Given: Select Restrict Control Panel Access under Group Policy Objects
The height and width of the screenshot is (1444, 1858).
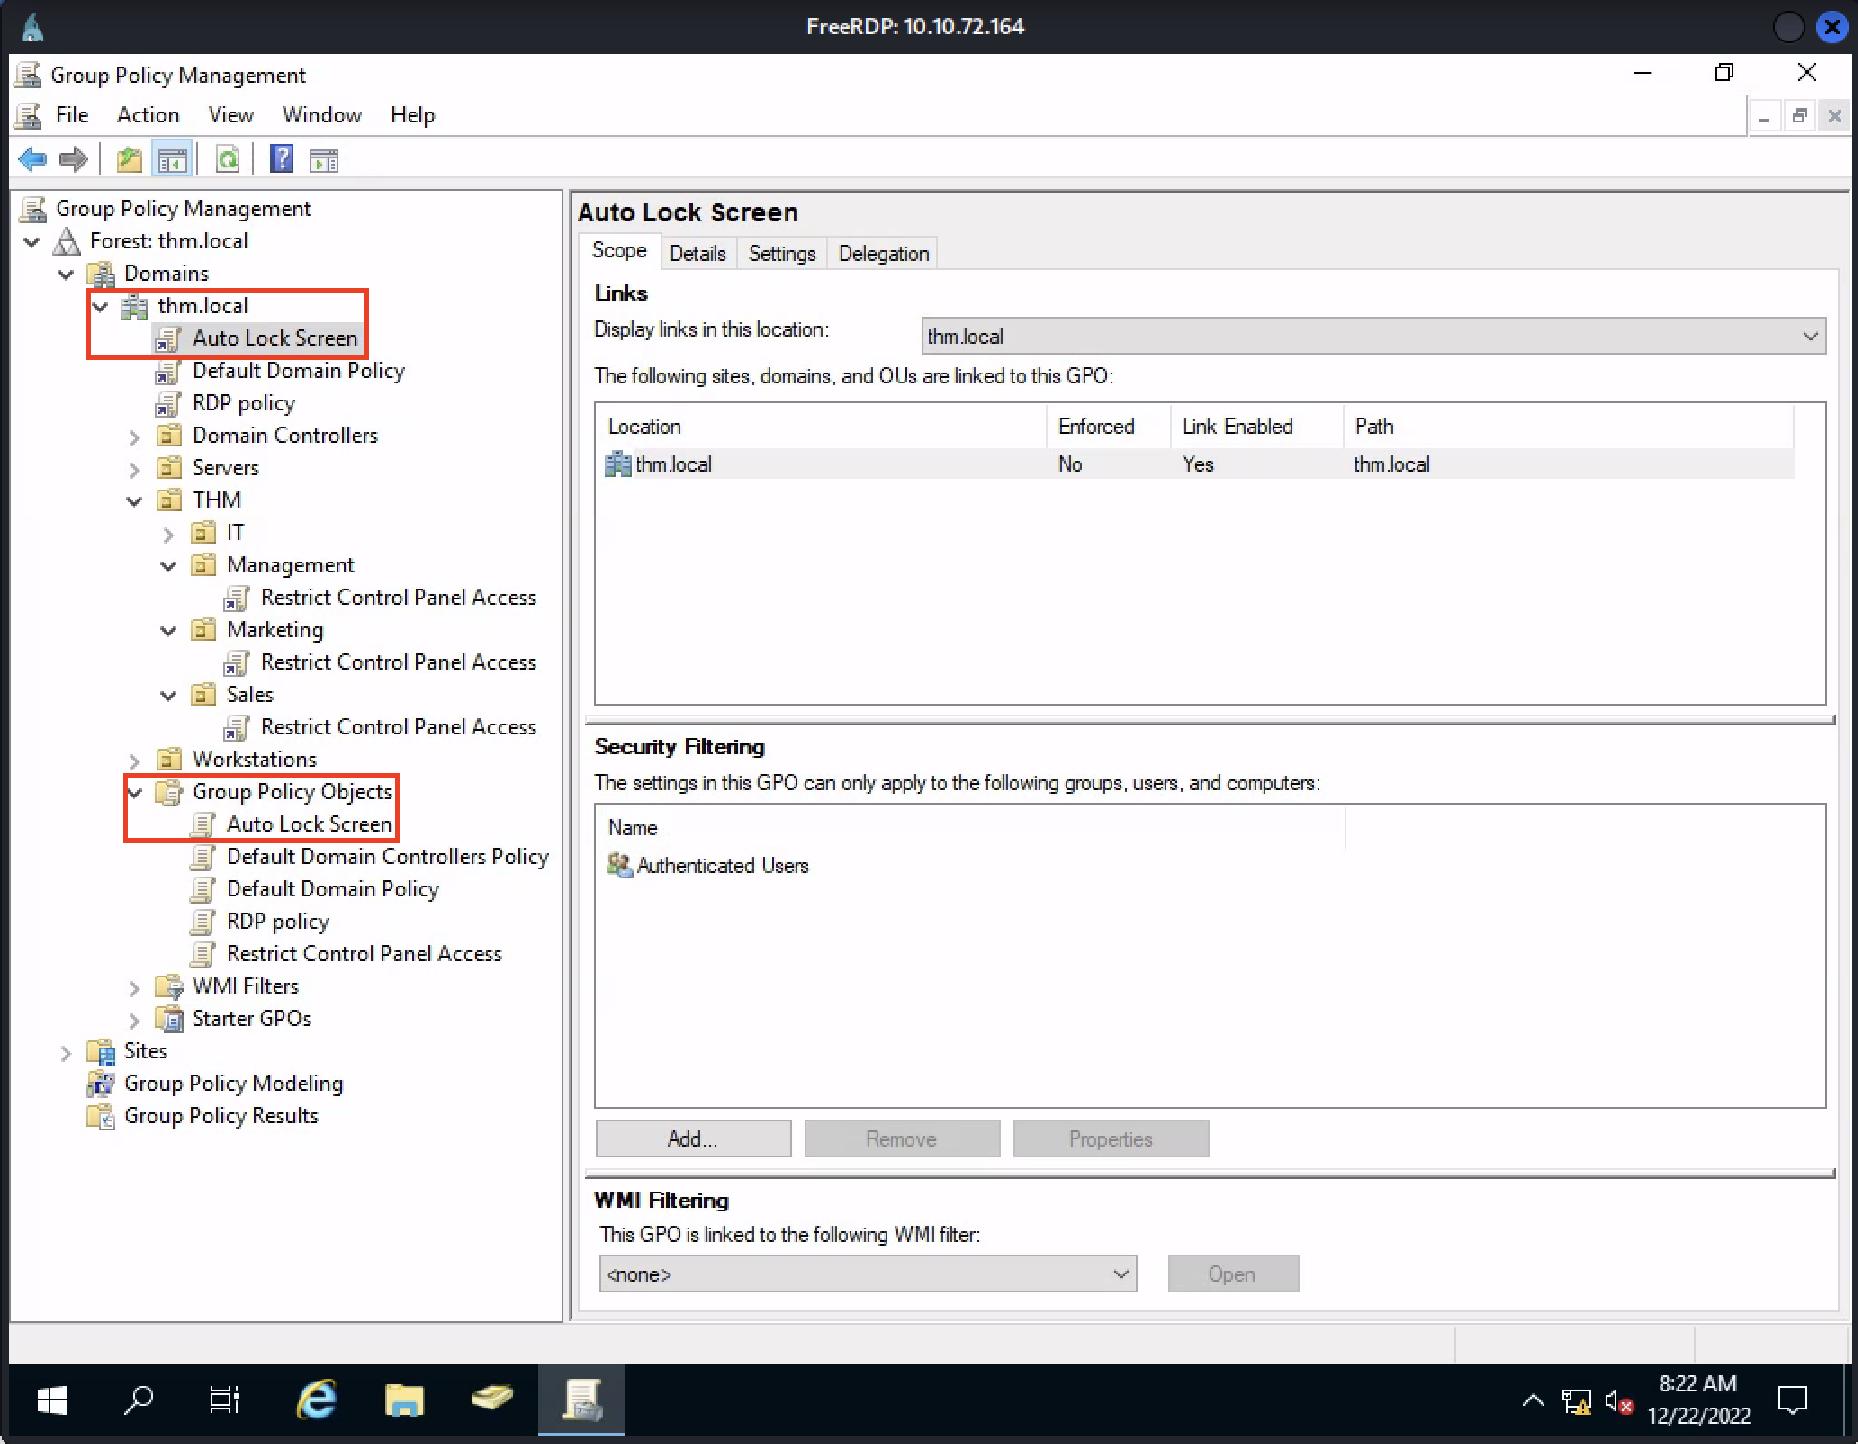Looking at the screenshot, I should [364, 954].
